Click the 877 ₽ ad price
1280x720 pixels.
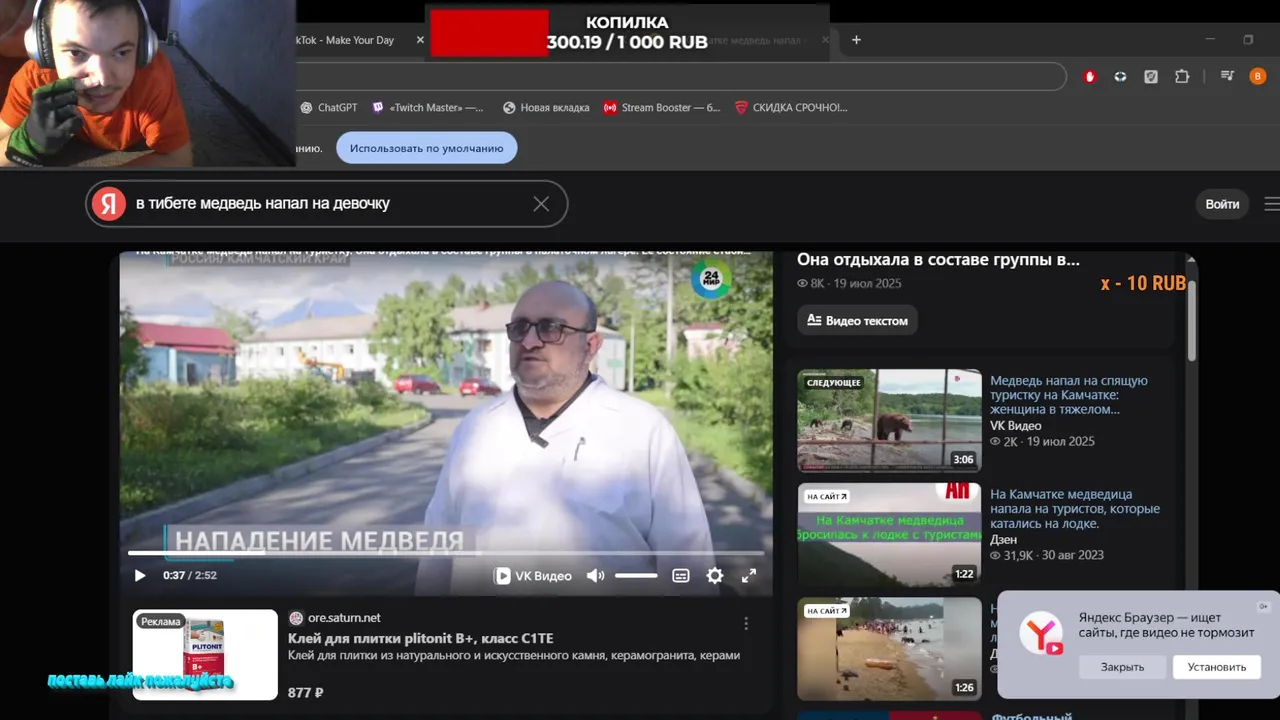tap(305, 692)
